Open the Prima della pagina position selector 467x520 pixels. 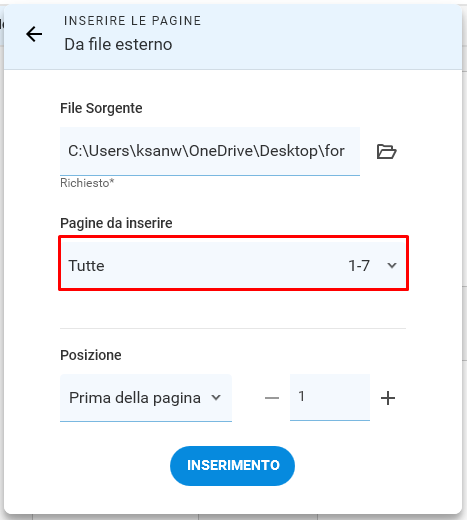(x=146, y=398)
